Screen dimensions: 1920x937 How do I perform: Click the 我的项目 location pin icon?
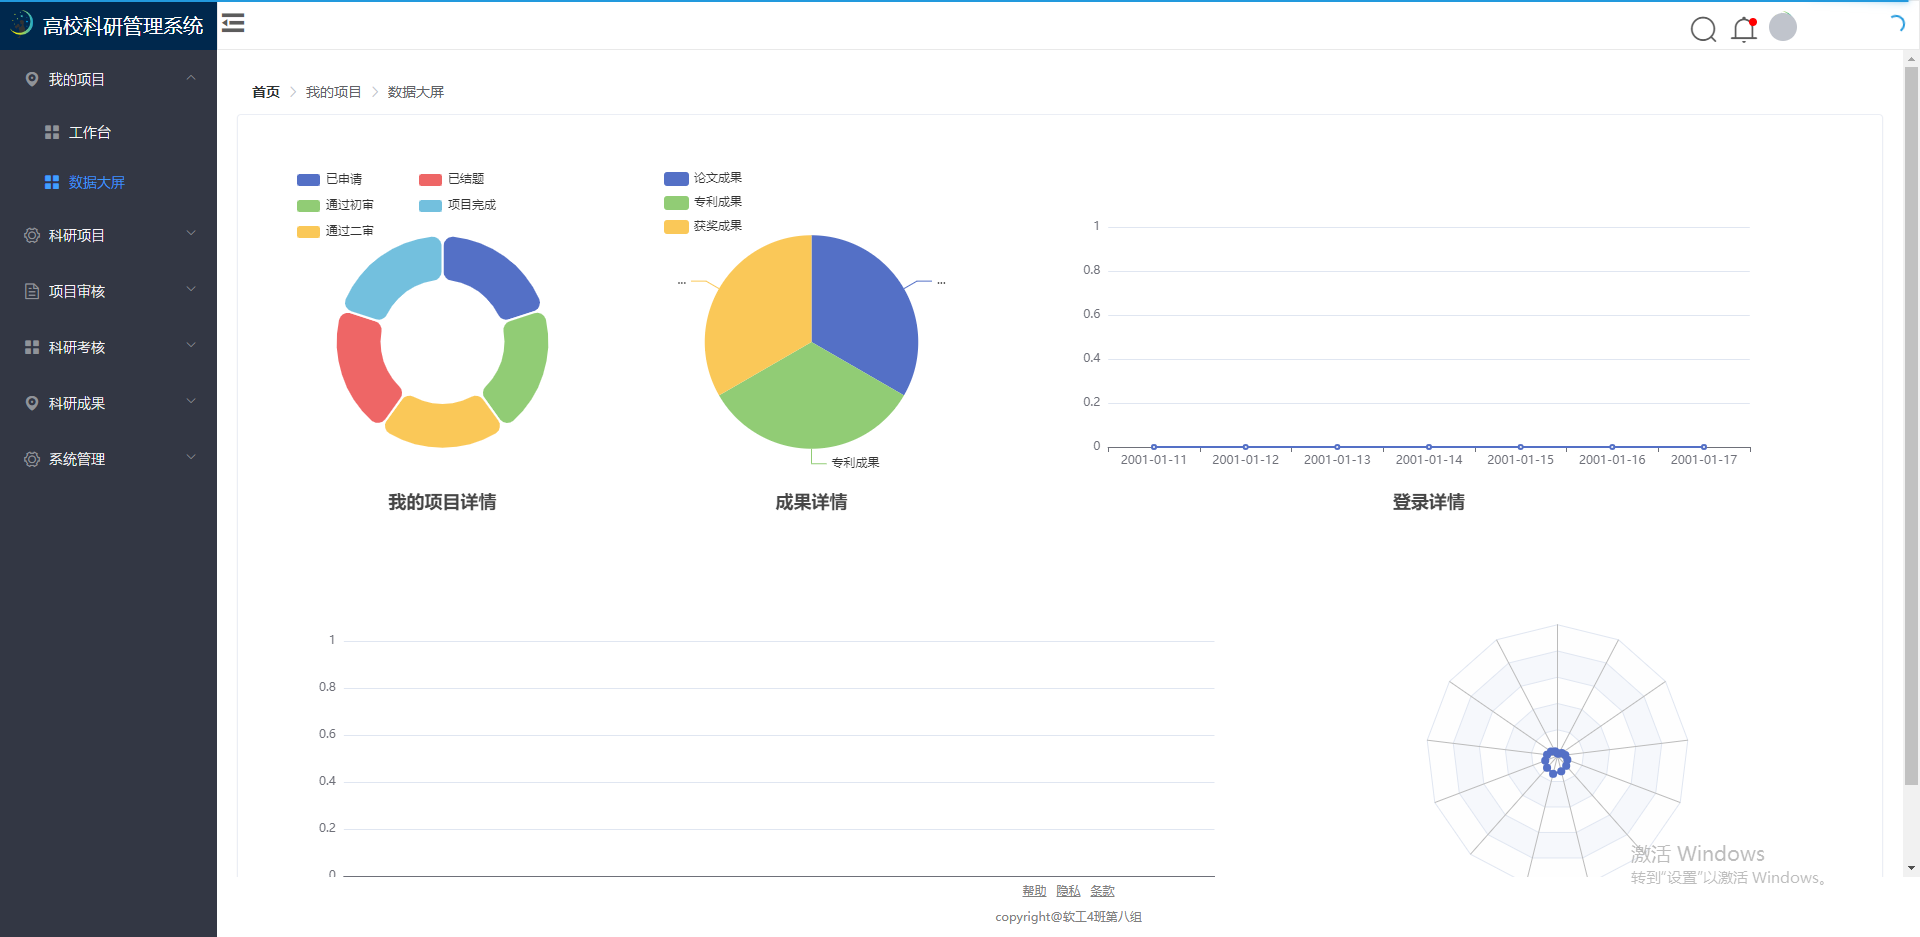point(32,79)
